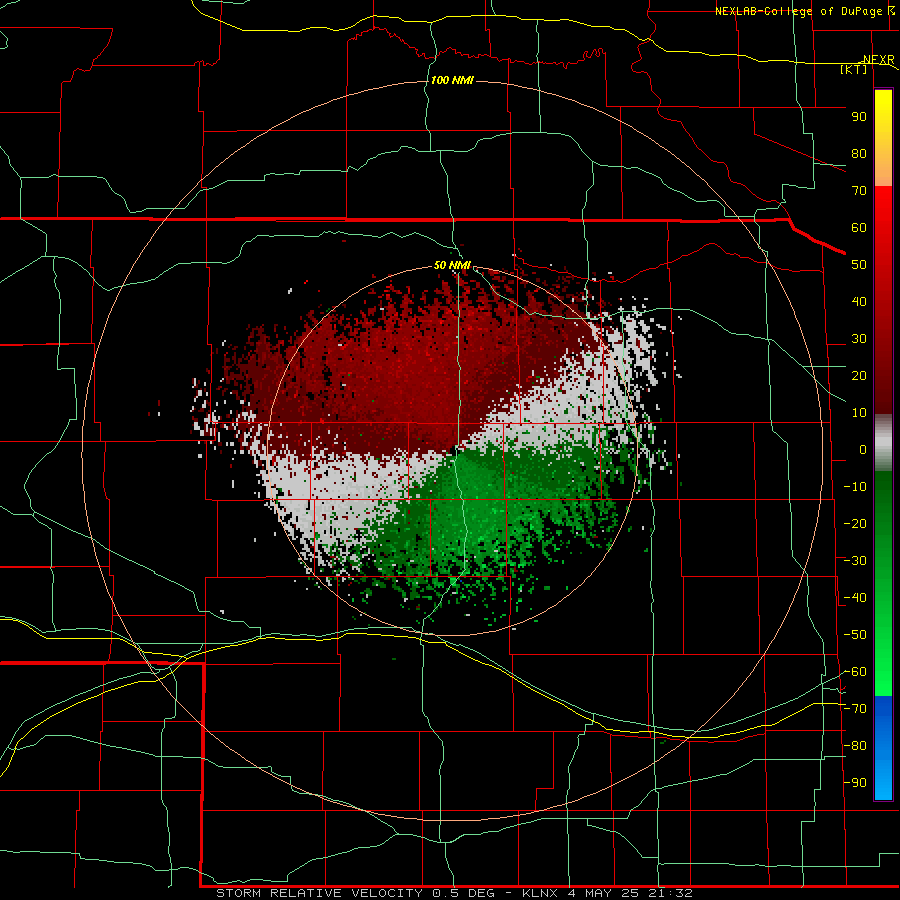The image size is (900, 900).
Task: Click the NEXR label at top right
Action: click(879, 60)
